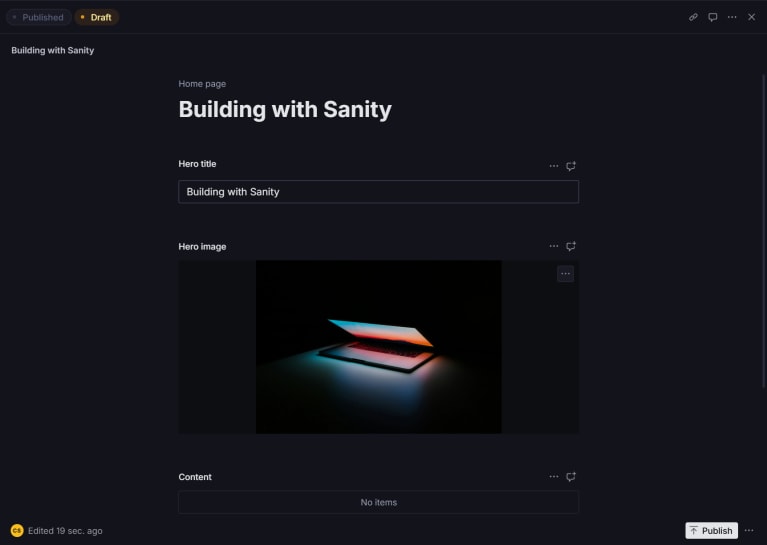The height and width of the screenshot is (545, 767).
Task: Select the Draft version tab
Action: (x=96, y=17)
